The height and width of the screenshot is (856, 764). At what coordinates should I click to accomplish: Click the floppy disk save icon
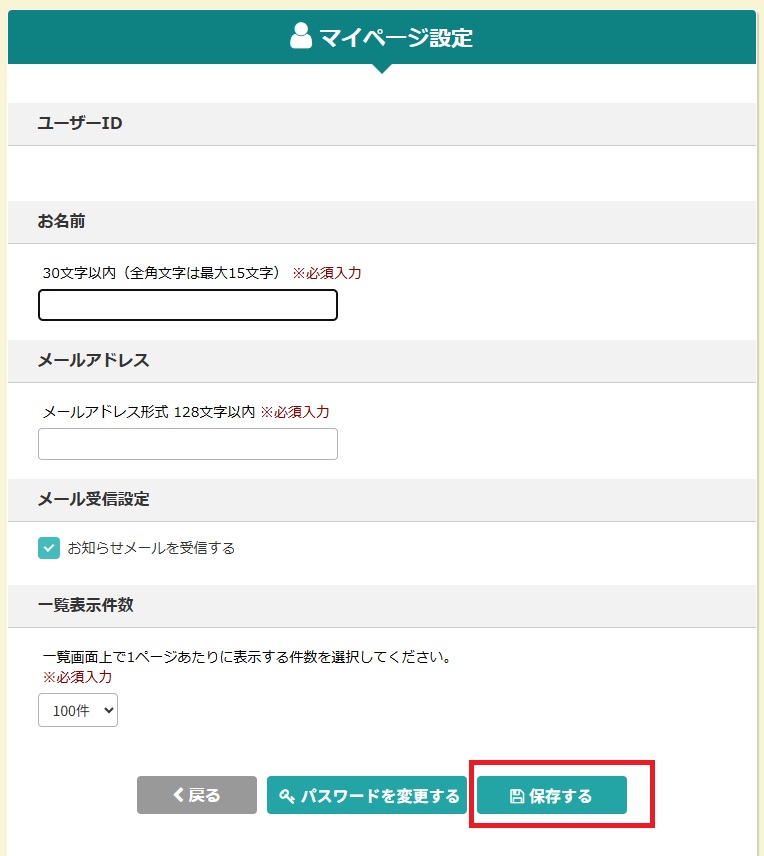pos(517,796)
